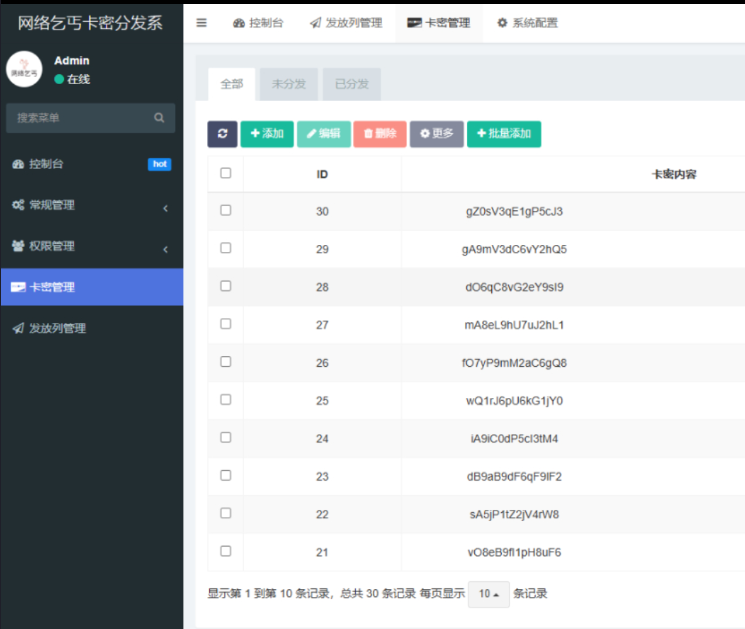
Task: Switch to the 已分发 tab
Action: (x=351, y=85)
